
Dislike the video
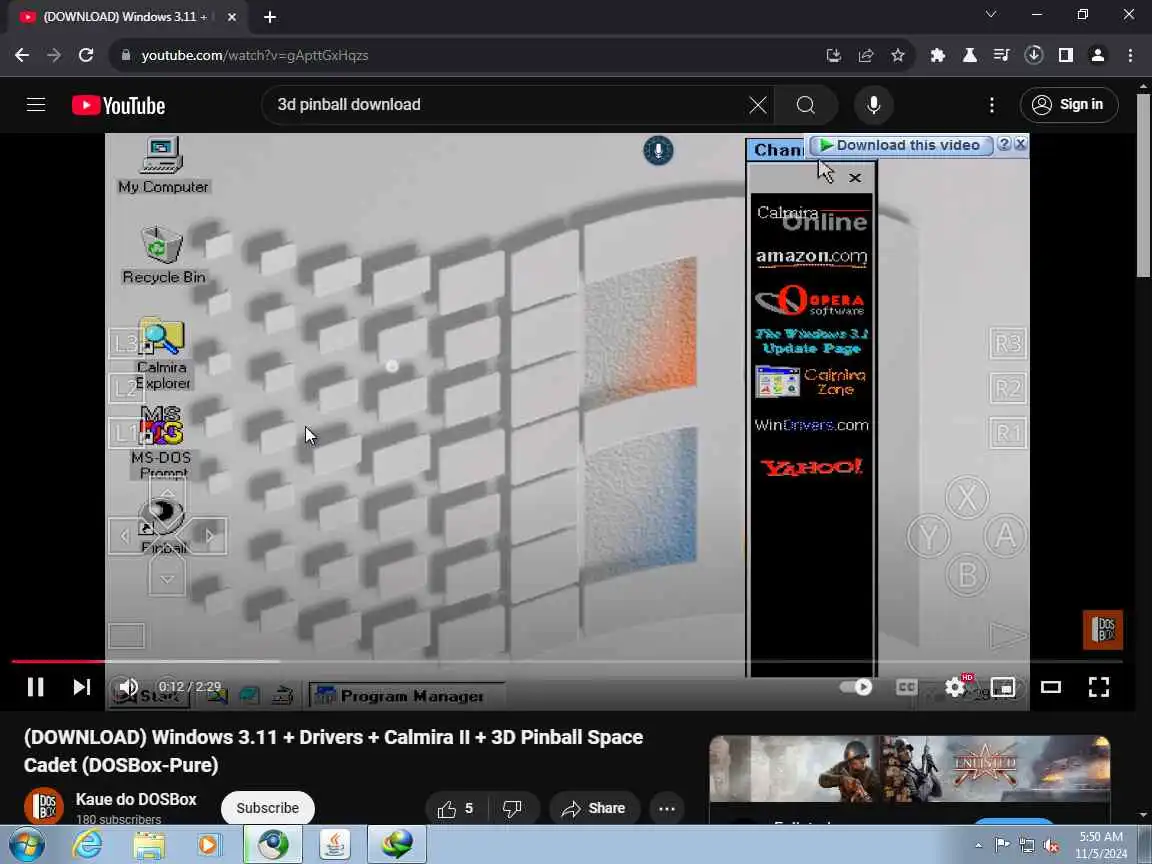pyautogui.click(x=512, y=809)
